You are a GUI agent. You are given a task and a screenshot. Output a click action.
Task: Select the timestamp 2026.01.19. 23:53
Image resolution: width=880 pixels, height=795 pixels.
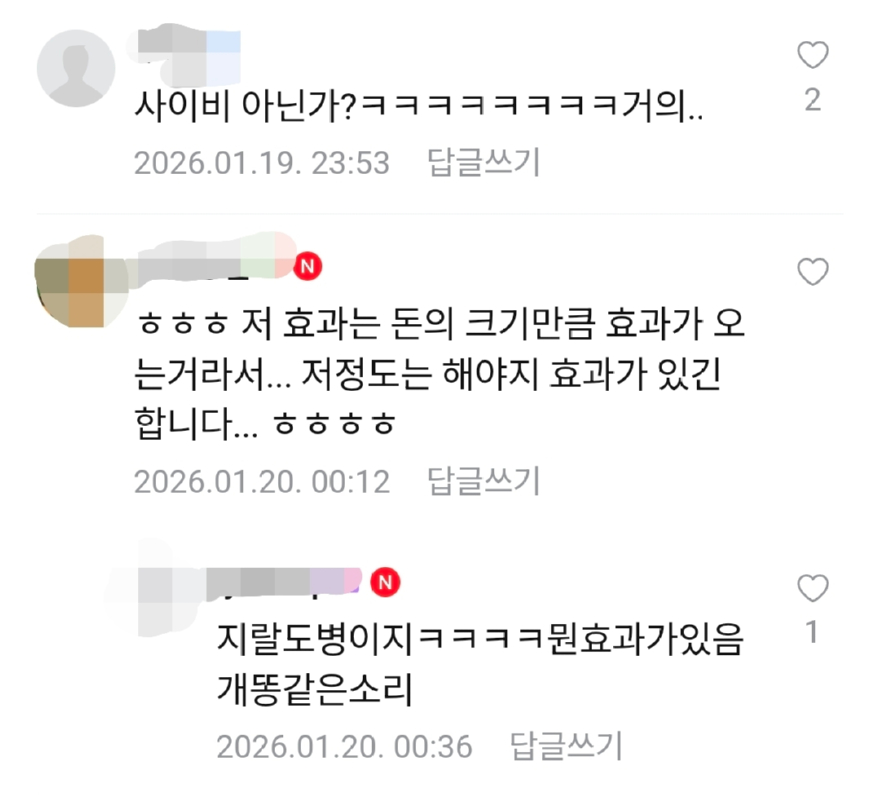262,163
